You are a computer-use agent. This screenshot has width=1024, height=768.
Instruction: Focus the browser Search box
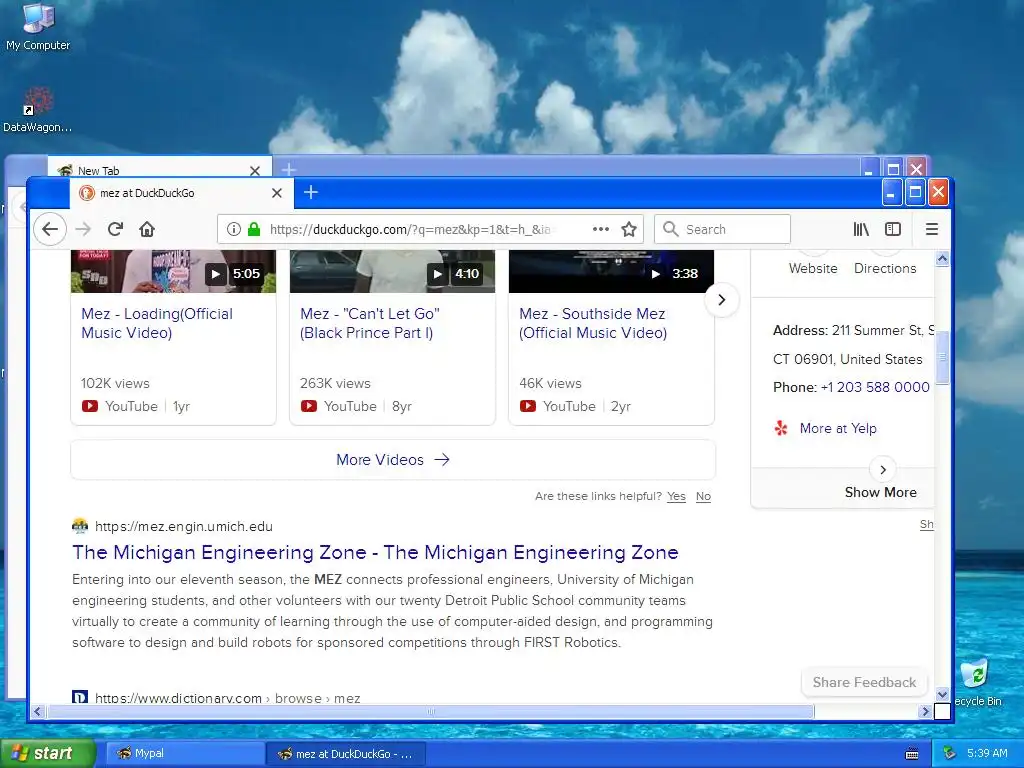722,229
